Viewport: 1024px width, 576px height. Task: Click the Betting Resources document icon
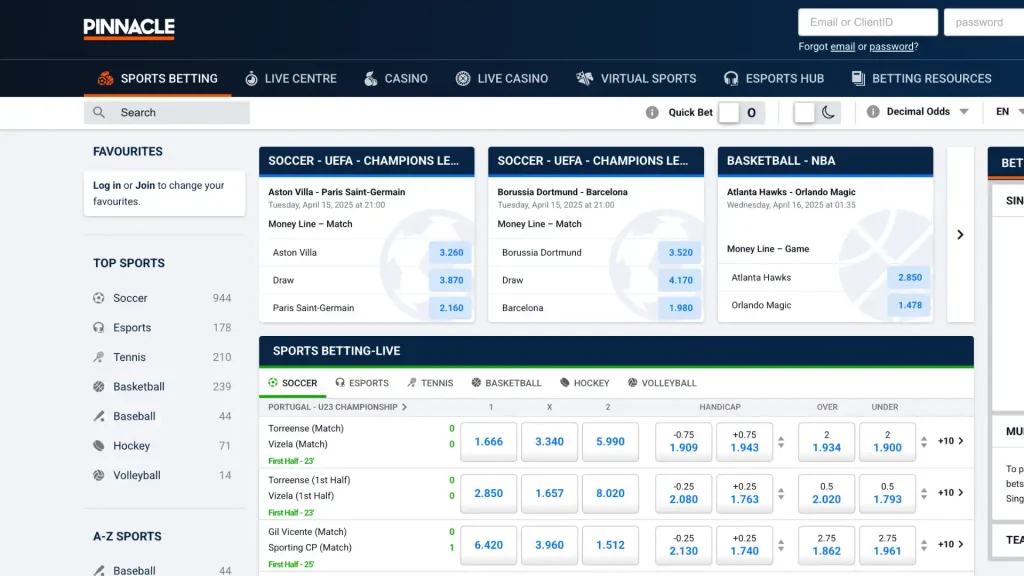click(x=858, y=78)
